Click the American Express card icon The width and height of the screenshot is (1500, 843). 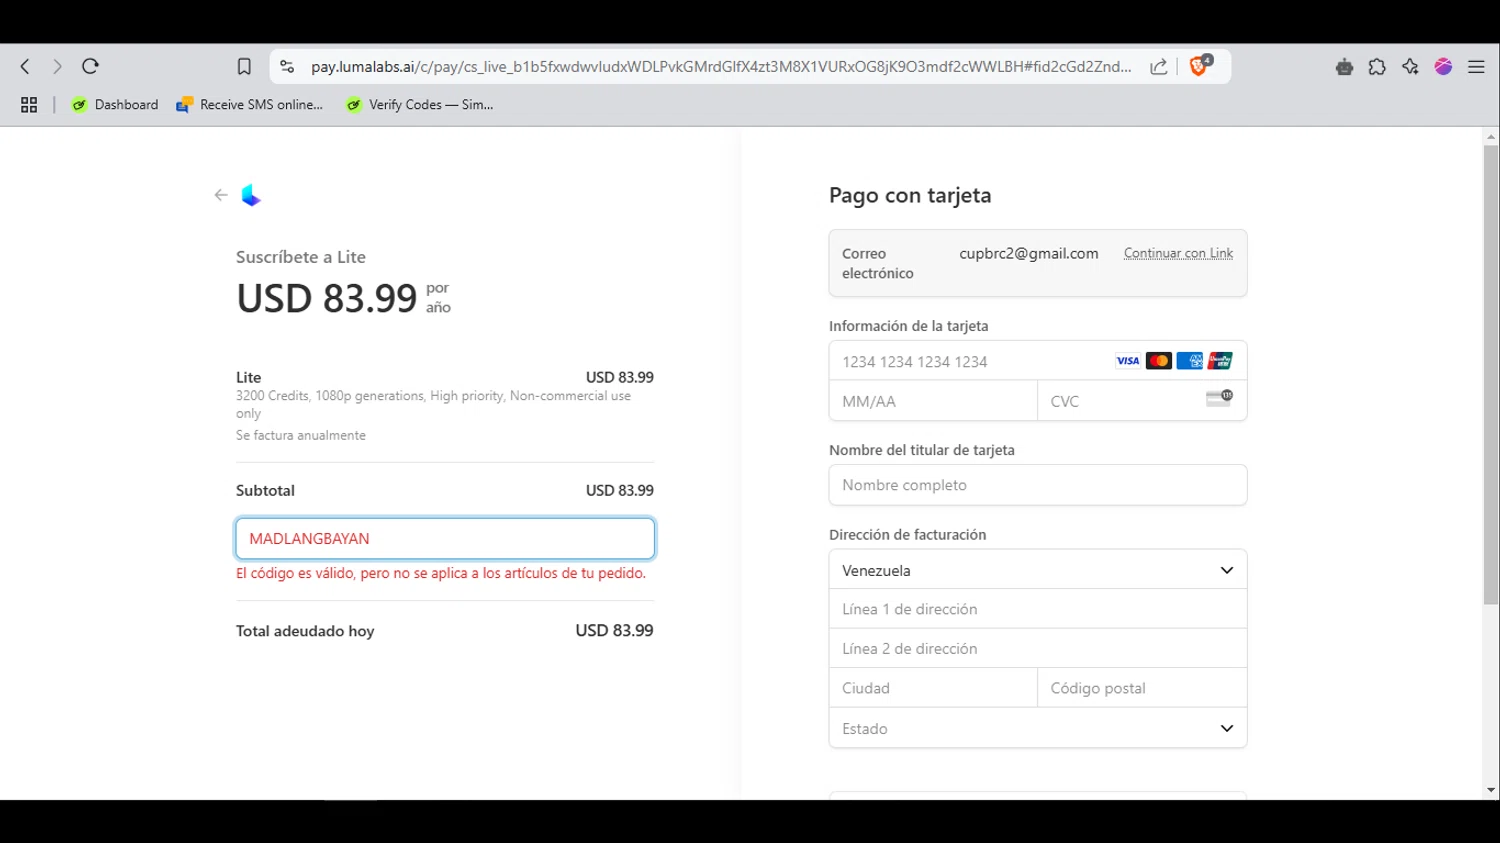tap(1189, 361)
